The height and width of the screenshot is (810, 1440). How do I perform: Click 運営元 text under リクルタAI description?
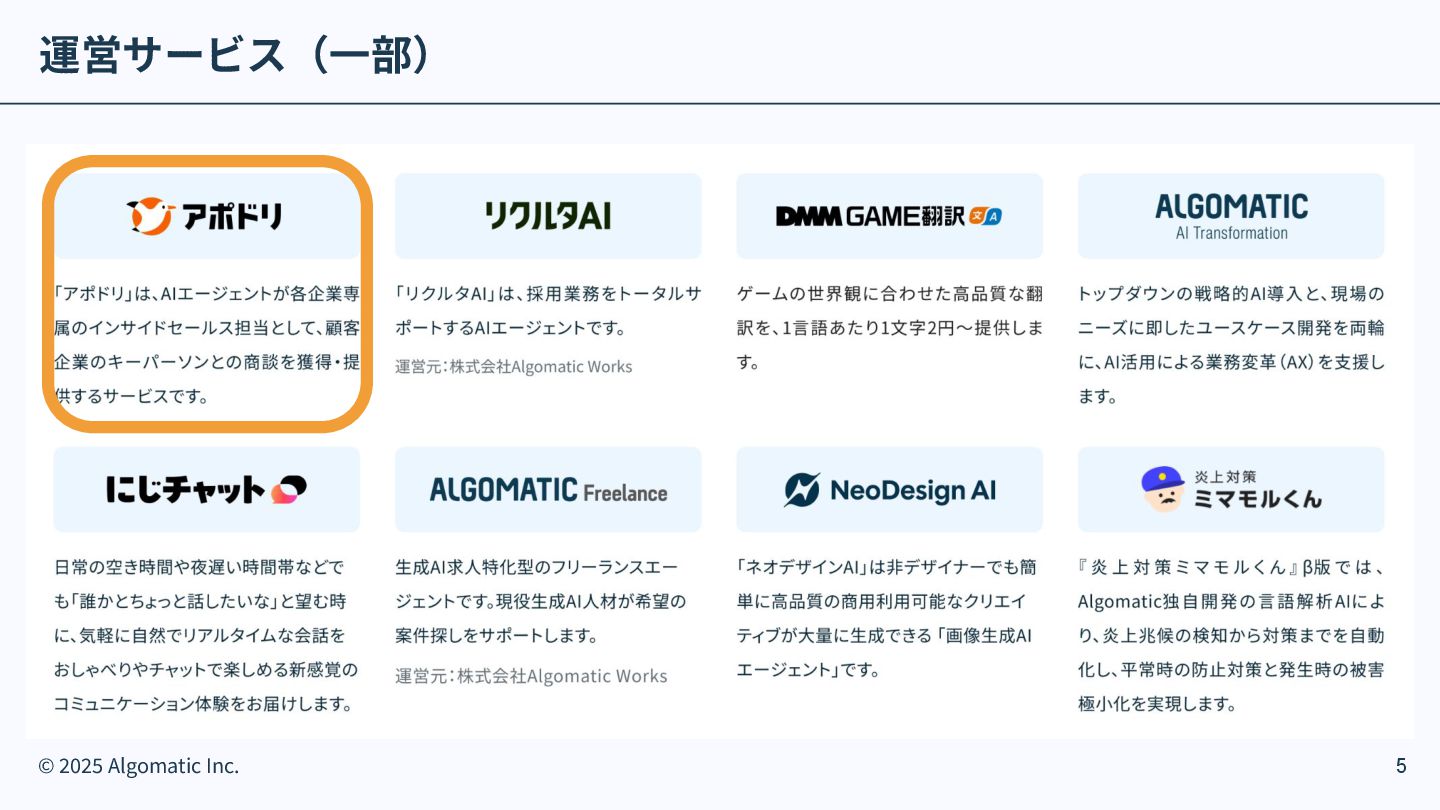coord(514,367)
